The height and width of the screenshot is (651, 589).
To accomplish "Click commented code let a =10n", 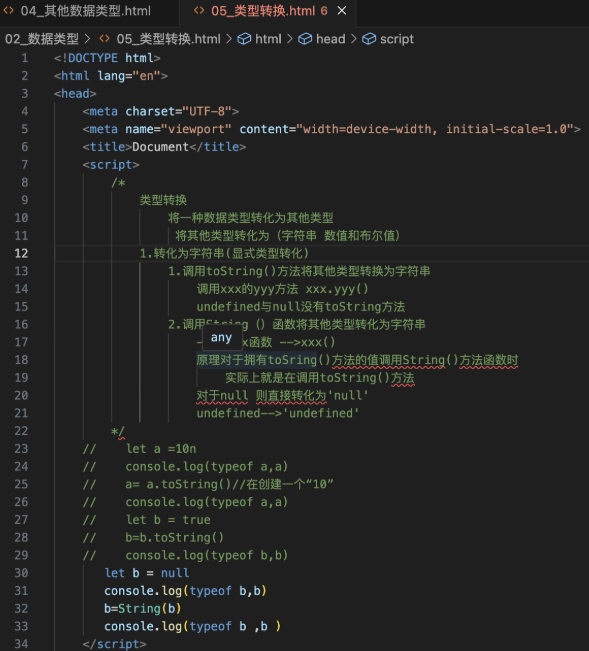I will click(x=161, y=449).
